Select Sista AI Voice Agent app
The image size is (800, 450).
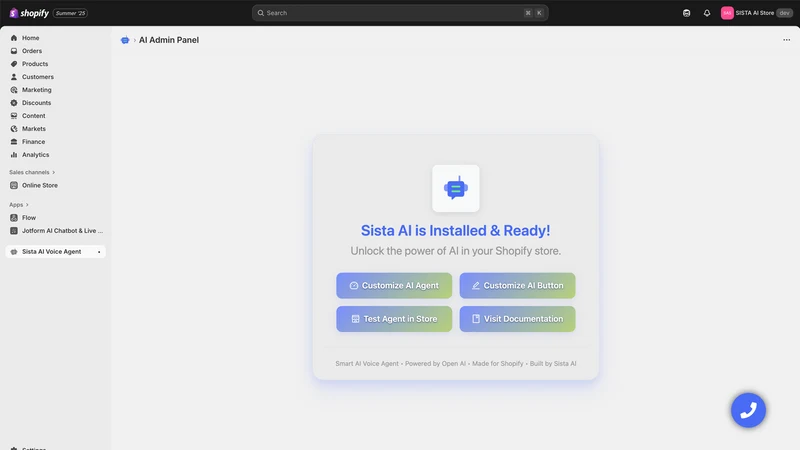coord(55,252)
